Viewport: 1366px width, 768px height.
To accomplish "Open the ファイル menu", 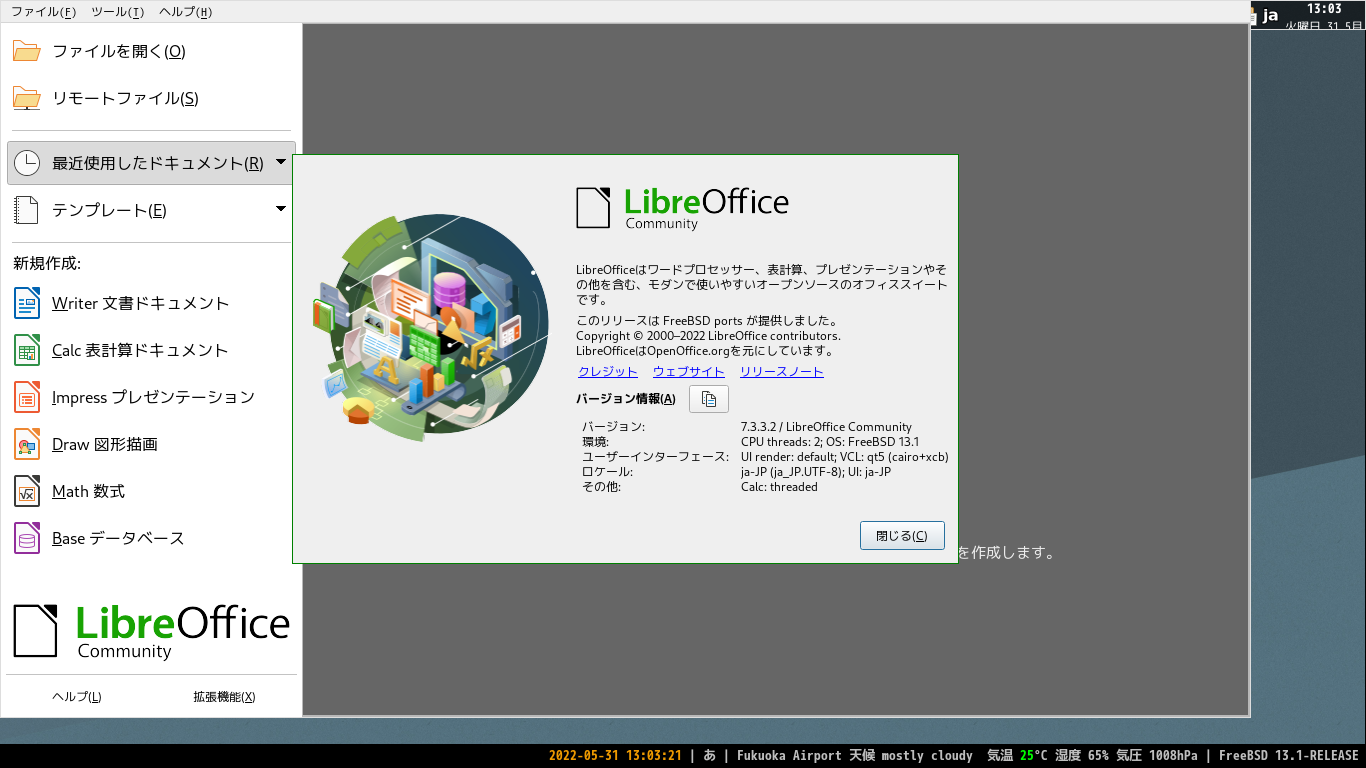I will 43,12.
